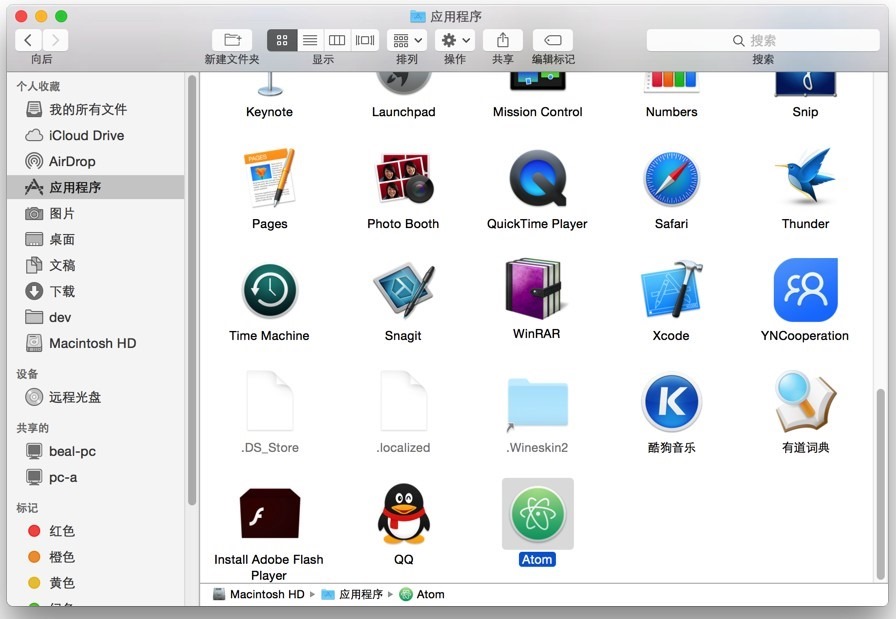This screenshot has height=619, width=896.
Task: Select the Xcode hammer icon
Action: coord(671,289)
